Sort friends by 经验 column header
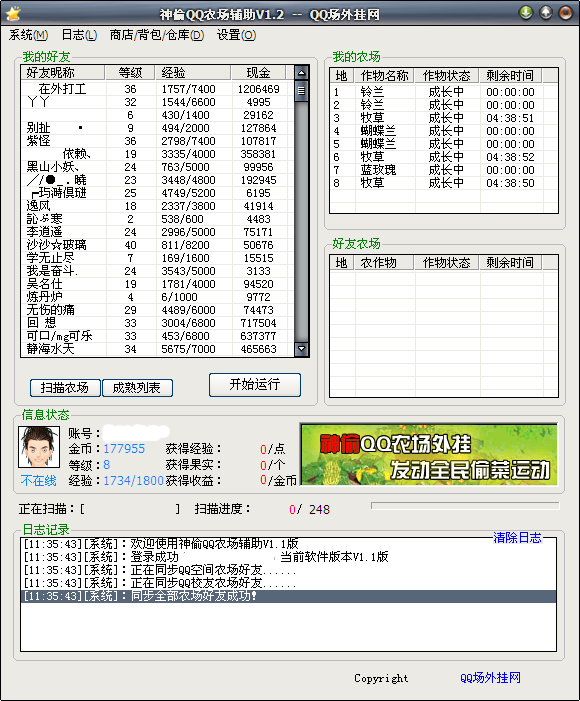The height and width of the screenshot is (701, 580). (x=193, y=72)
